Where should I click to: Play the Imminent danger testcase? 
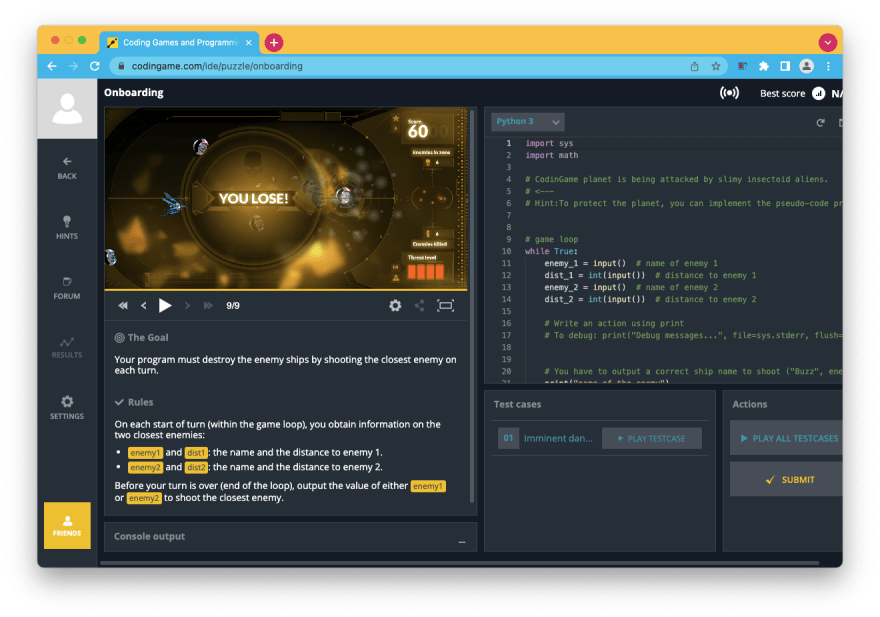[652, 438]
